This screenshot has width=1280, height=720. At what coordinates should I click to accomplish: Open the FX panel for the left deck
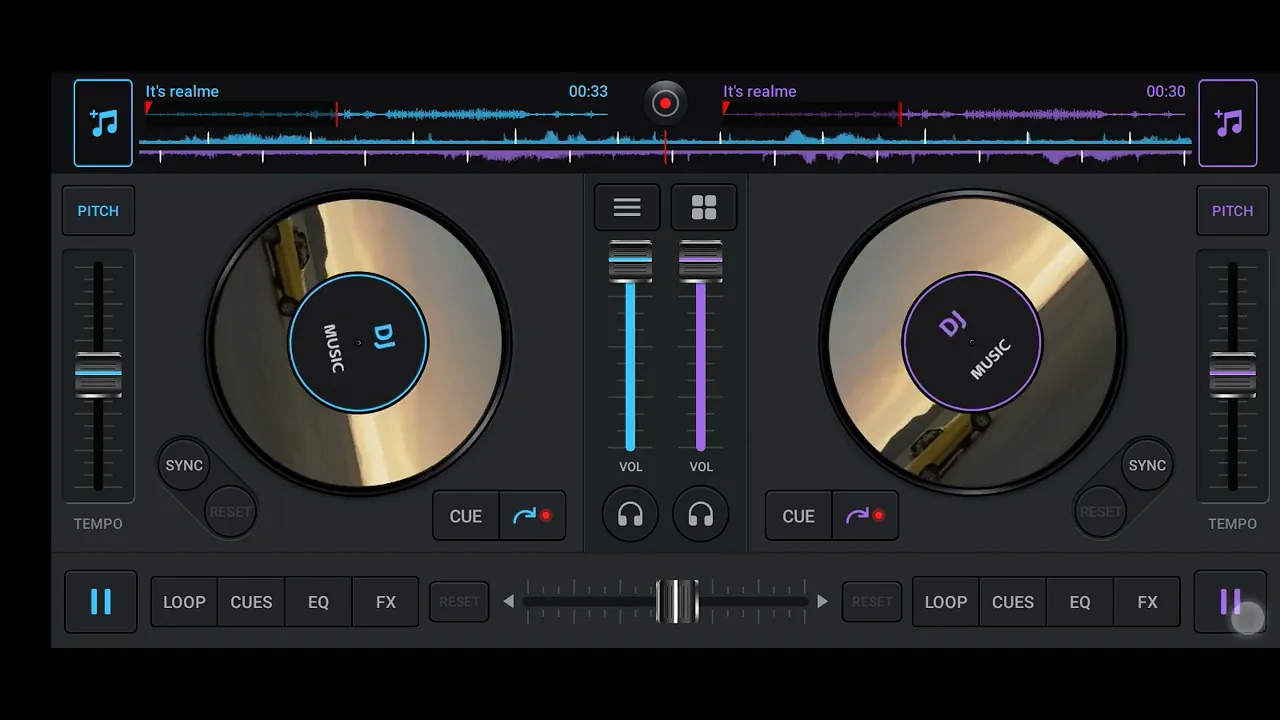386,602
